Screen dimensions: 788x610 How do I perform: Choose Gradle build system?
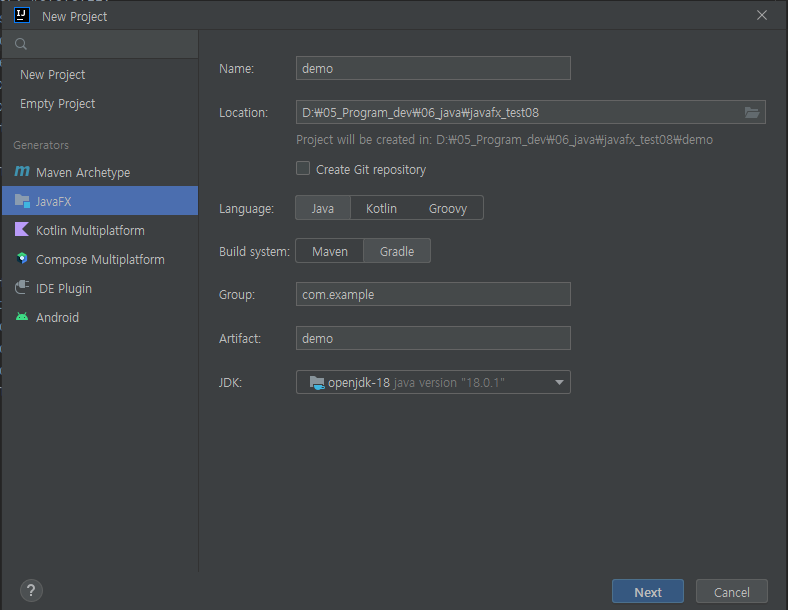(397, 251)
